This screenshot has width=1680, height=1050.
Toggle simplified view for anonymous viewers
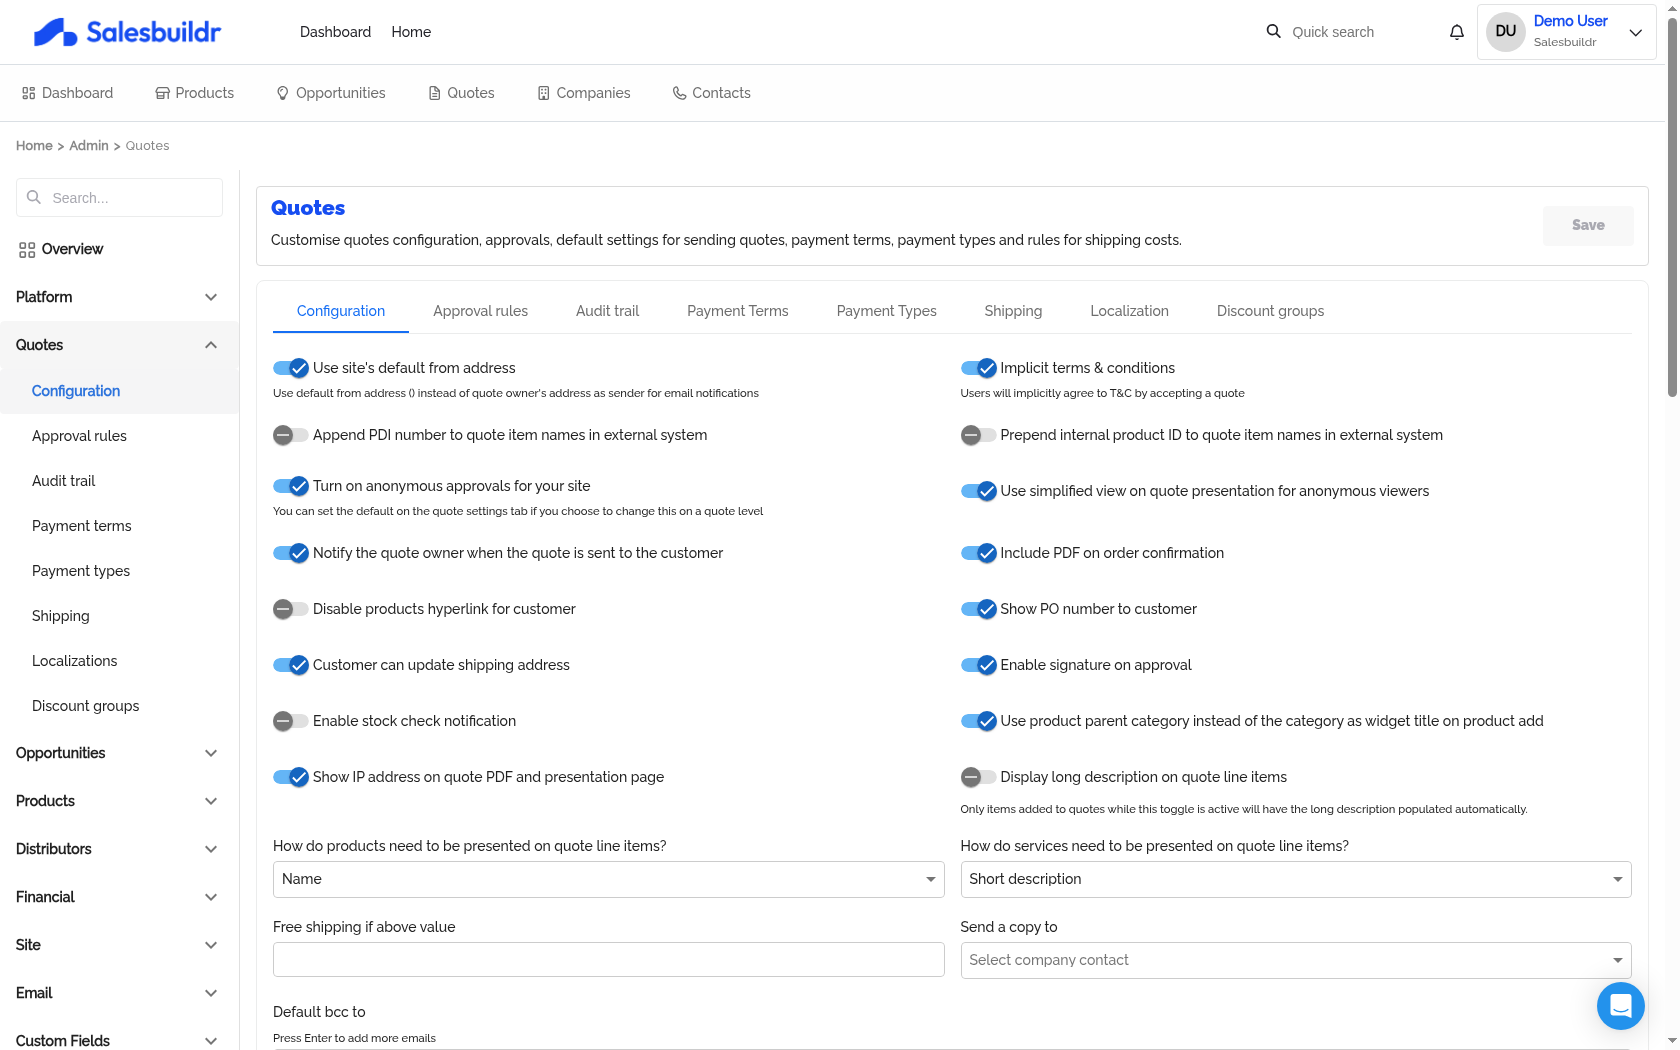point(978,491)
